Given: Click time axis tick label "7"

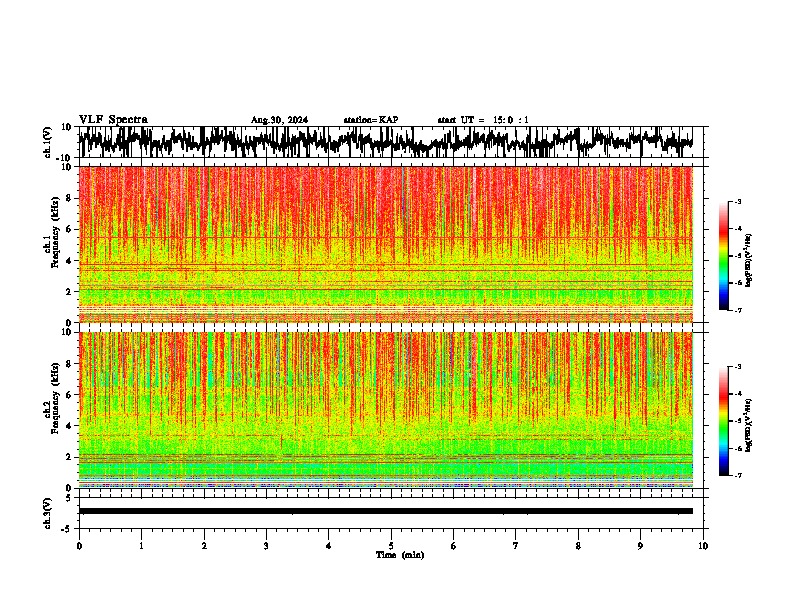Looking at the screenshot, I should tap(516, 546).
